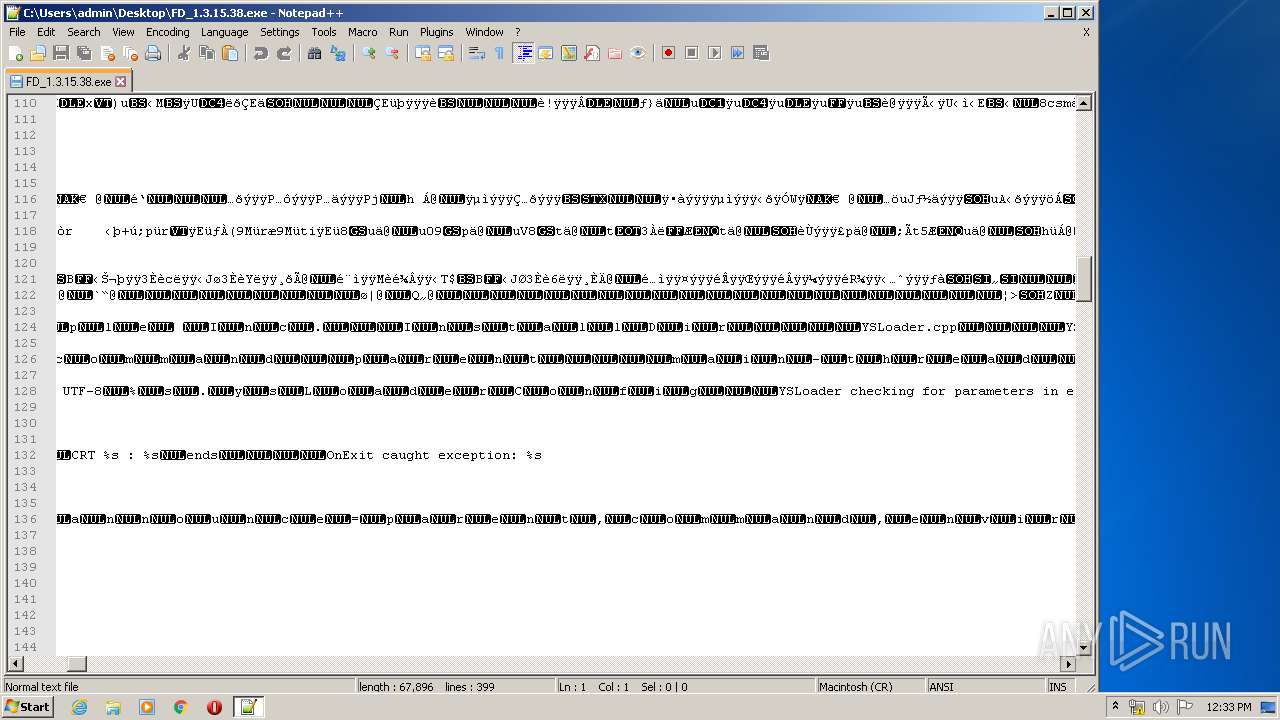
Task: Open the Function List panel icon
Action: point(592,53)
